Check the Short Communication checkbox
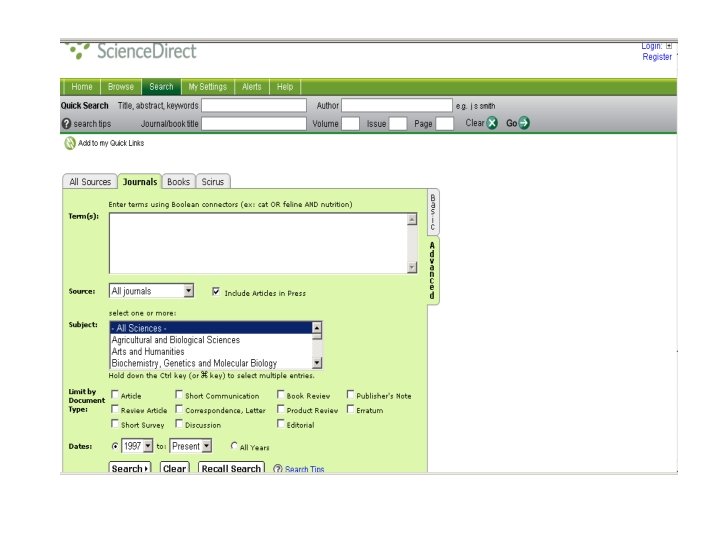Screen dimensions: 720x540 click(179, 394)
